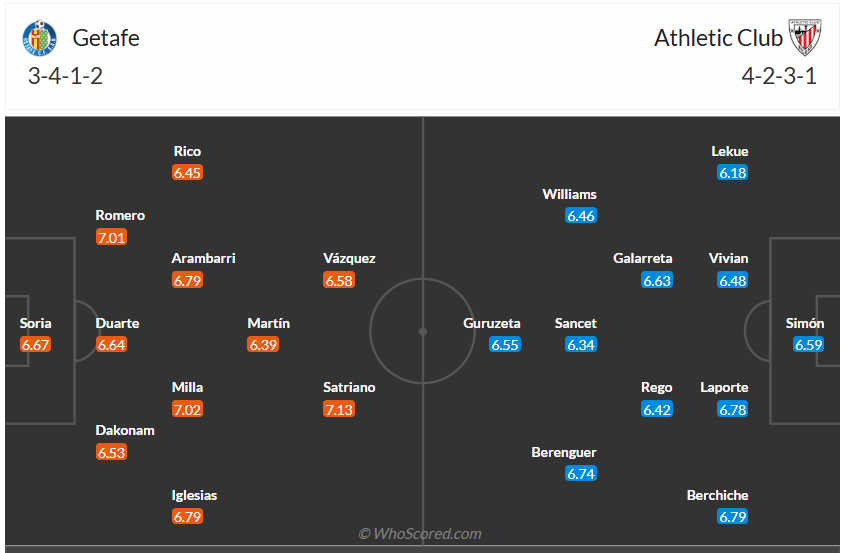The image size is (845, 553).
Task: Click the Athletic Club crest icon
Action: pos(804,39)
